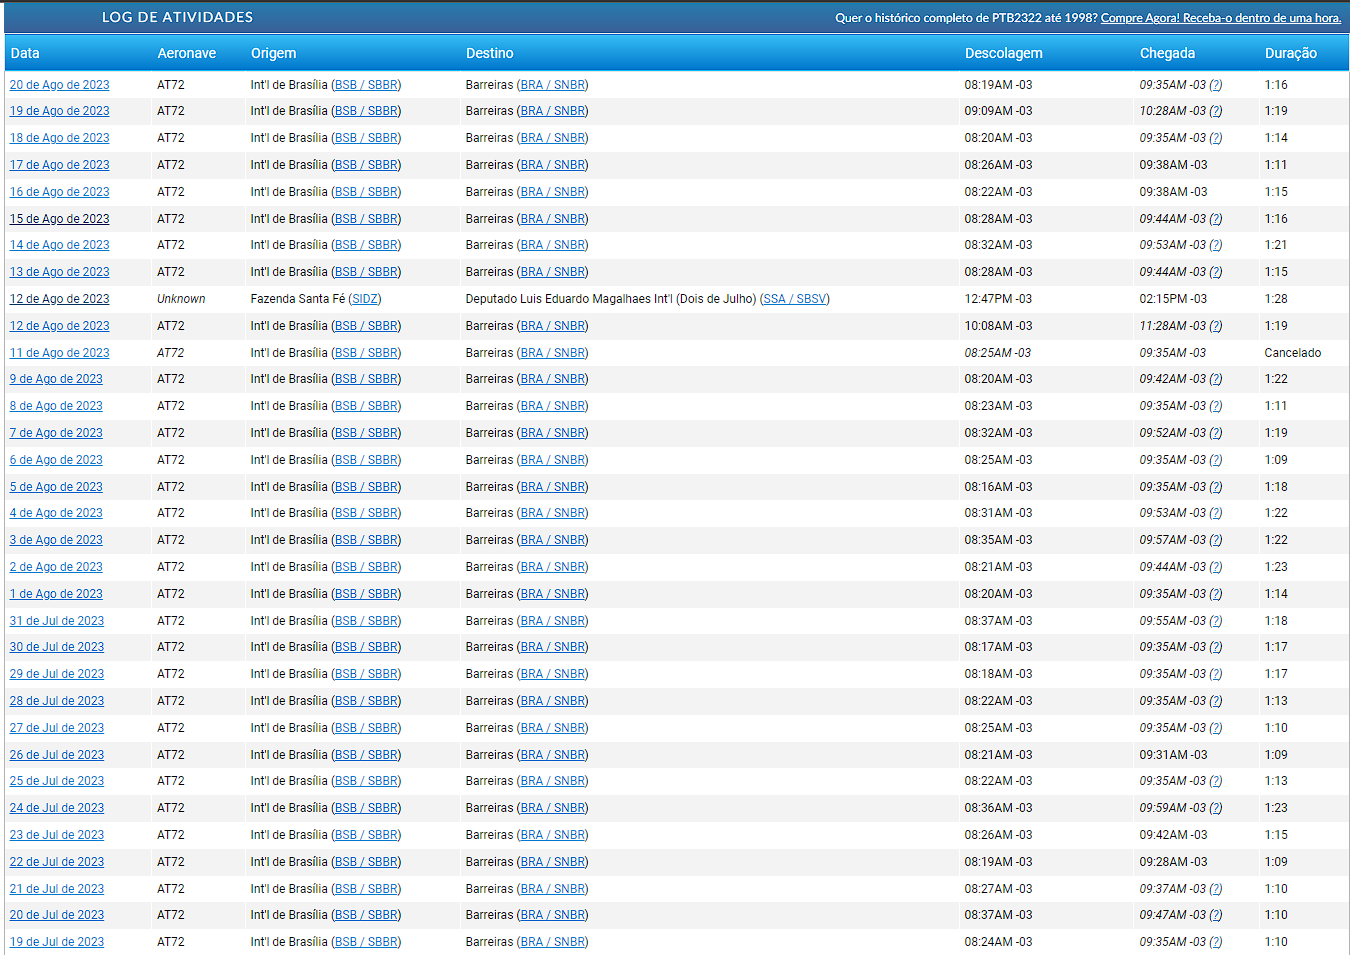Select the 'Descolagem' column header
The width and height of the screenshot is (1350, 955).
pos(1004,53)
